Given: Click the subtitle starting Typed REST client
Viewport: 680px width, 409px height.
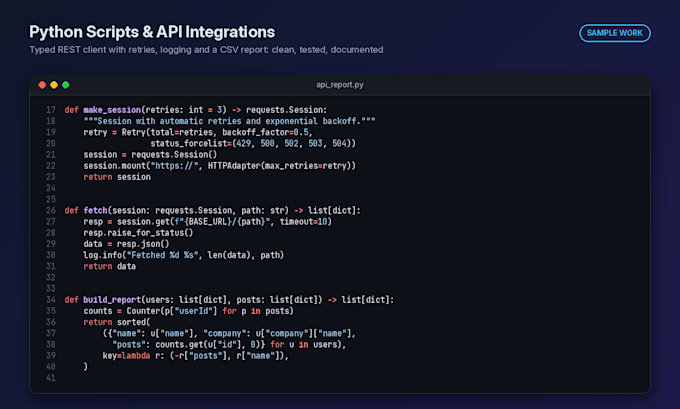Looking at the screenshot, I should (x=206, y=49).
